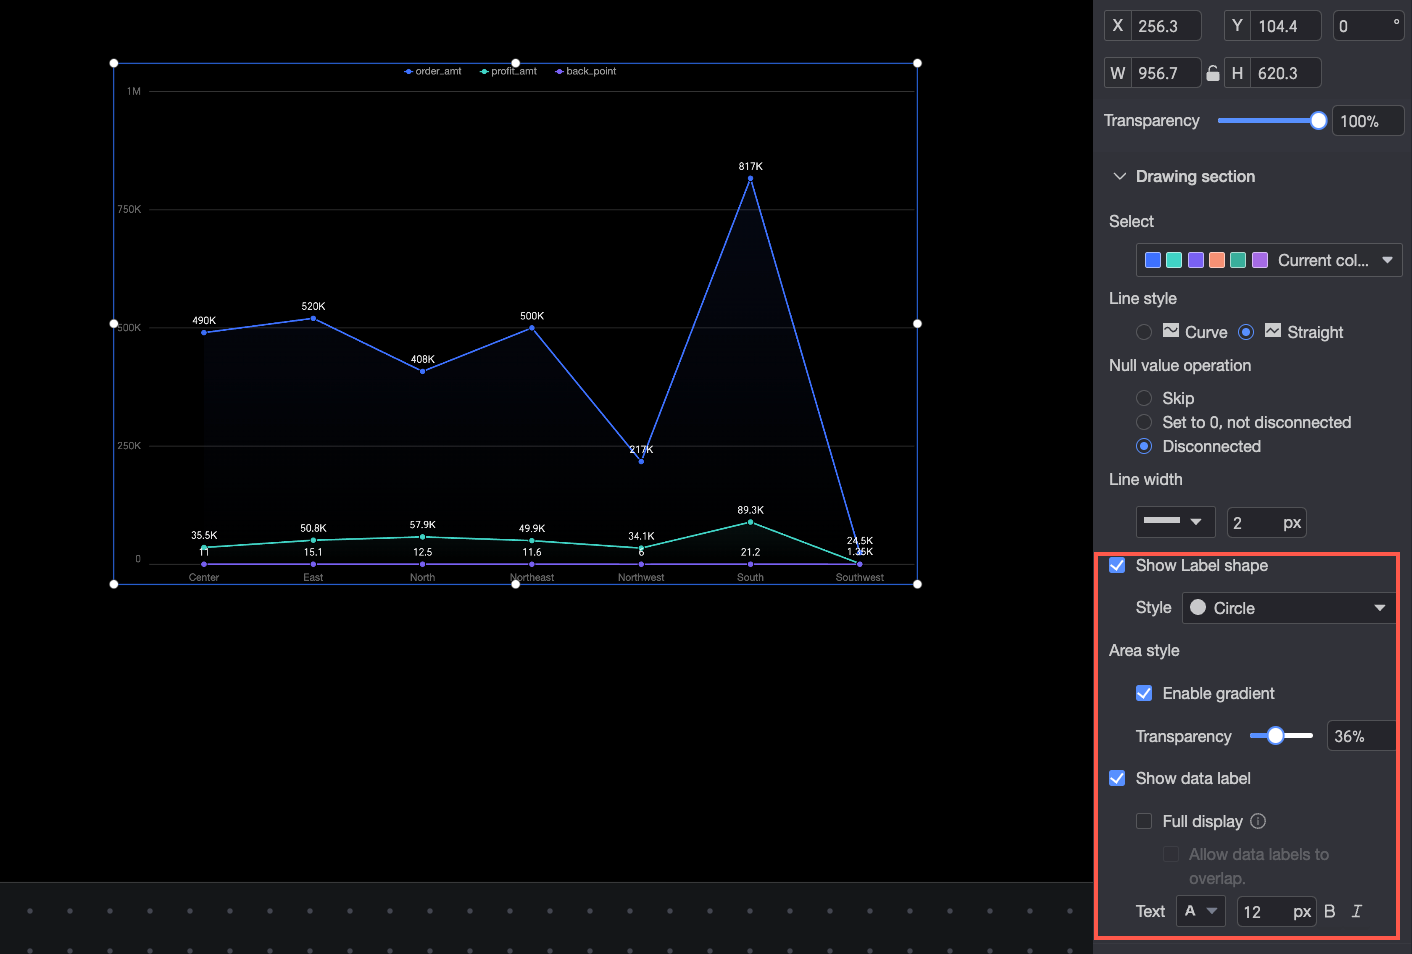This screenshot has width=1412, height=954.
Task: Click the back_point legend entry
Action: [586, 72]
